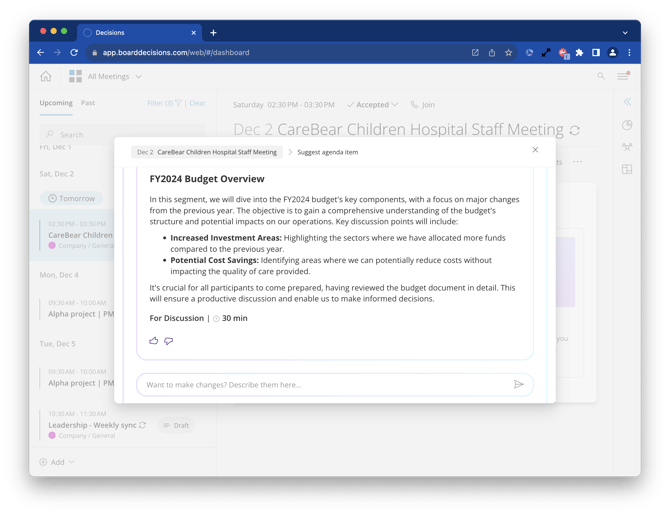This screenshot has height=515, width=670.
Task: Switch to the Past tab
Action: (88, 103)
